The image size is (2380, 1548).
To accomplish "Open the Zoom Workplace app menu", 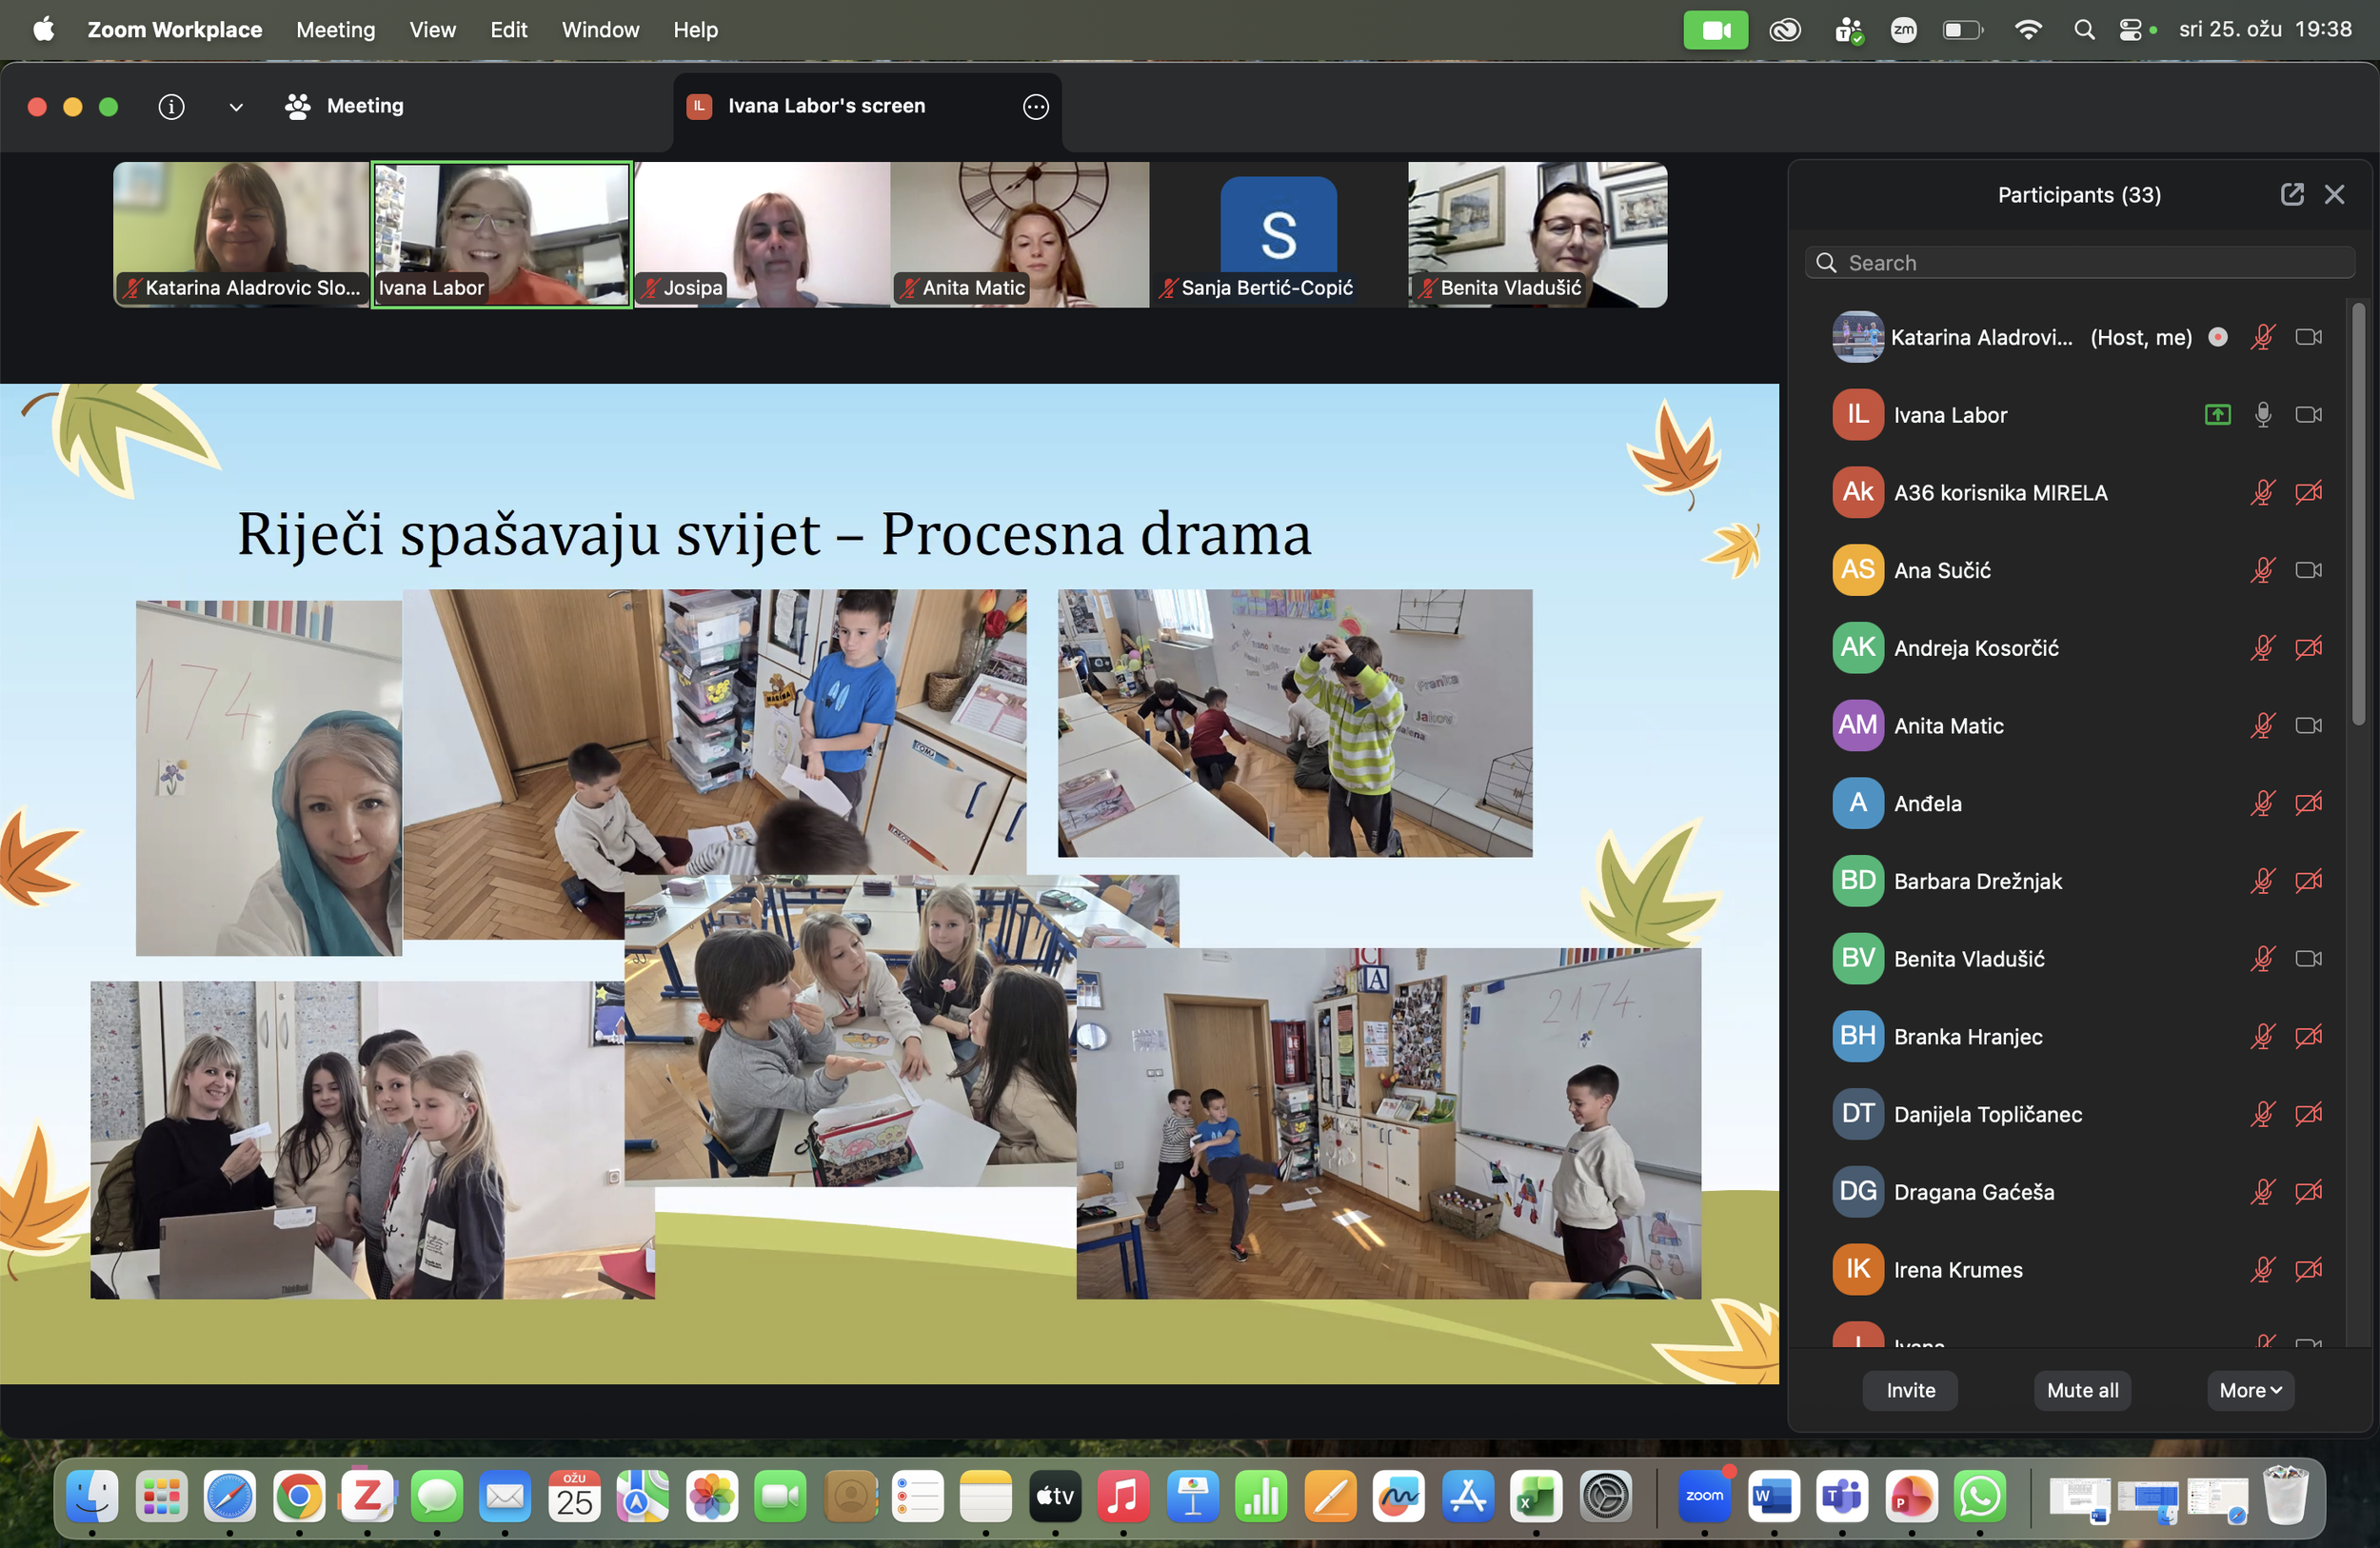I will (x=175, y=30).
